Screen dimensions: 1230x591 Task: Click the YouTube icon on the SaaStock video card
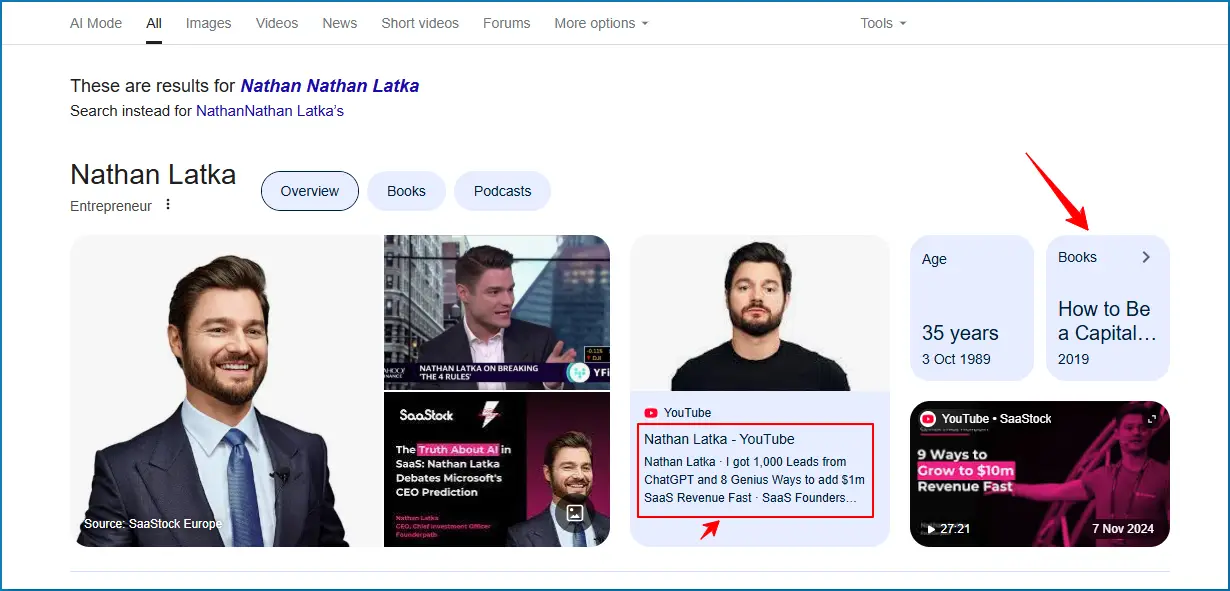point(928,417)
